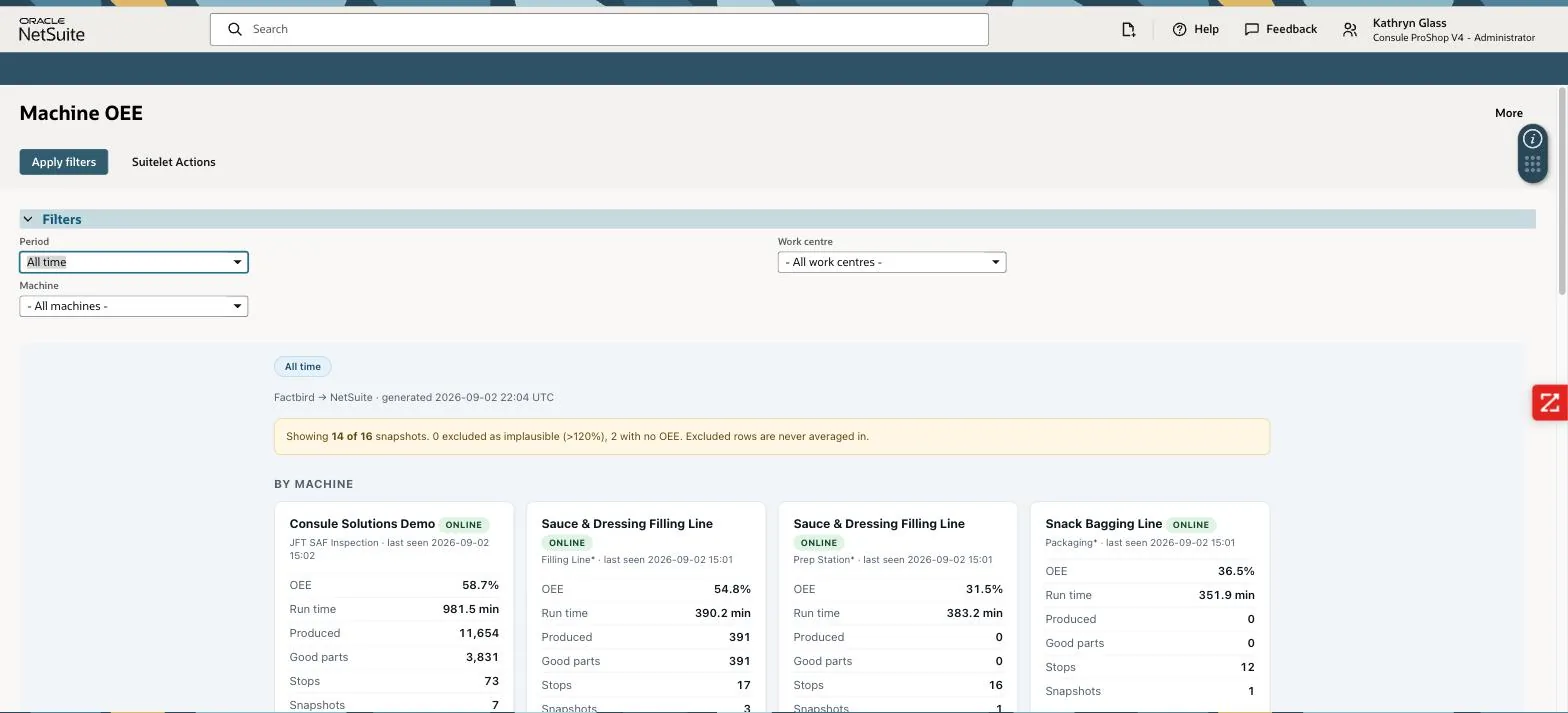
Task: Click the Filling Line* last seen subtitle
Action: tap(637, 560)
